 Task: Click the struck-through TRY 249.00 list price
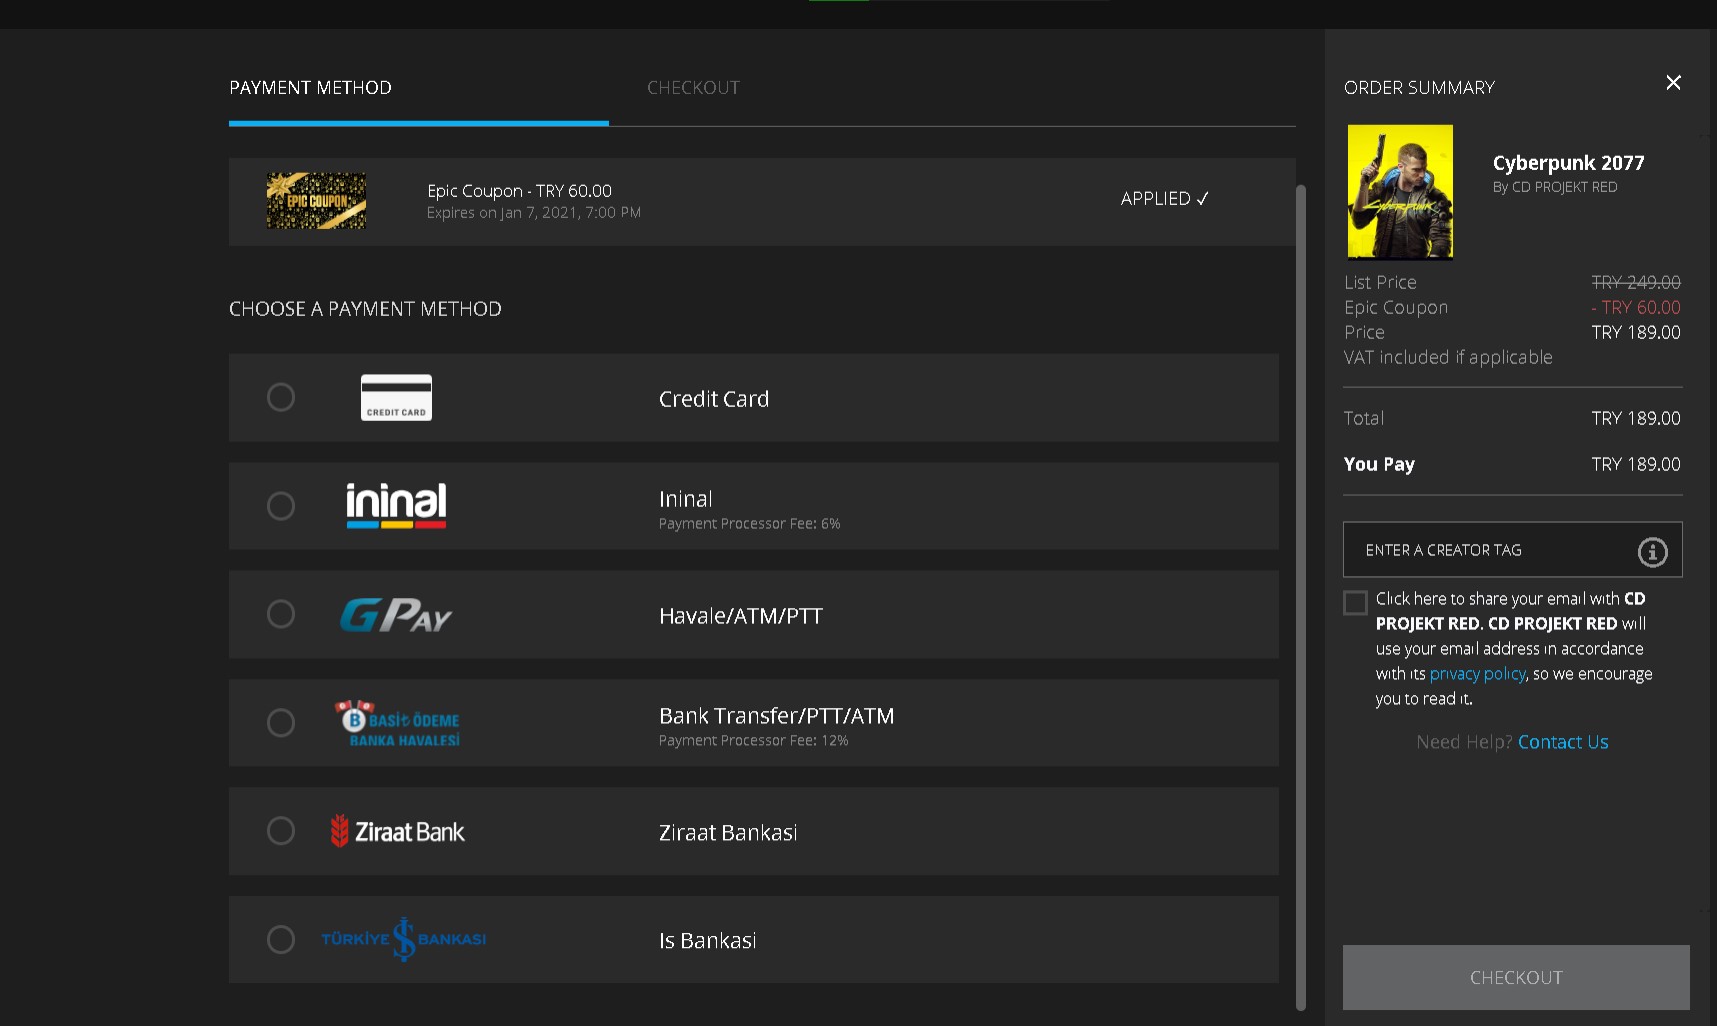click(x=1636, y=283)
